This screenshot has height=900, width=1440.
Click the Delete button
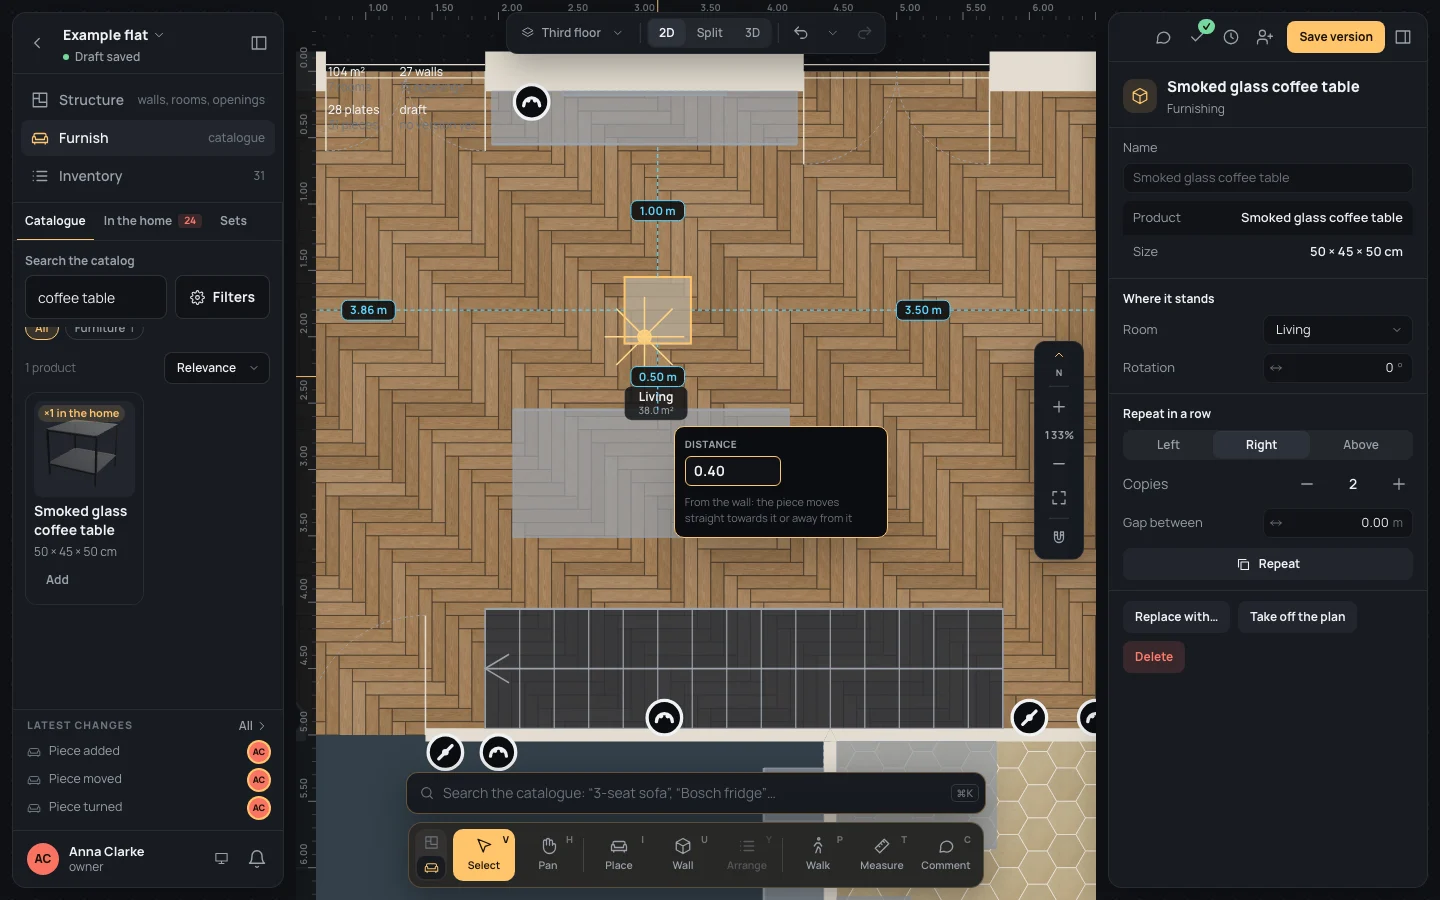tap(1154, 657)
